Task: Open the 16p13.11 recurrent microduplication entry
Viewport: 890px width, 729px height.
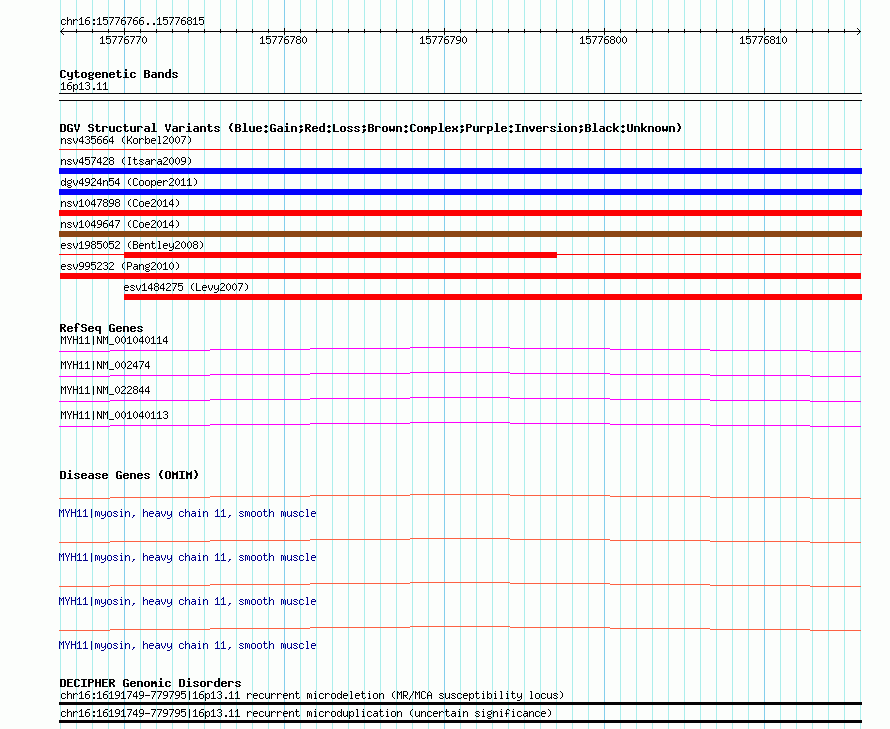Action: pyautogui.click(x=306, y=714)
